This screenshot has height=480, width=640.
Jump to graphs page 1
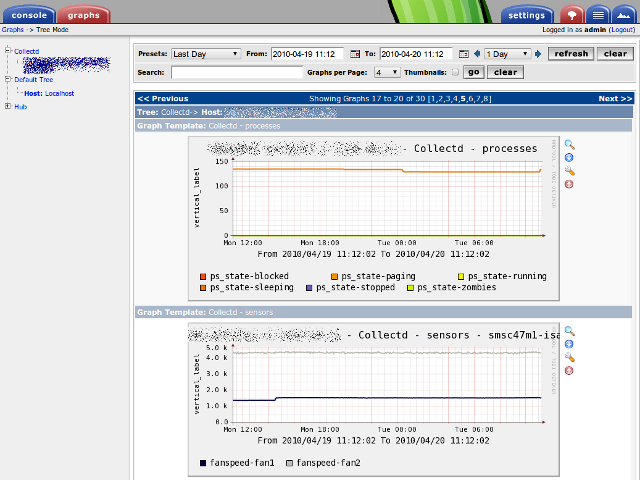click(x=432, y=99)
